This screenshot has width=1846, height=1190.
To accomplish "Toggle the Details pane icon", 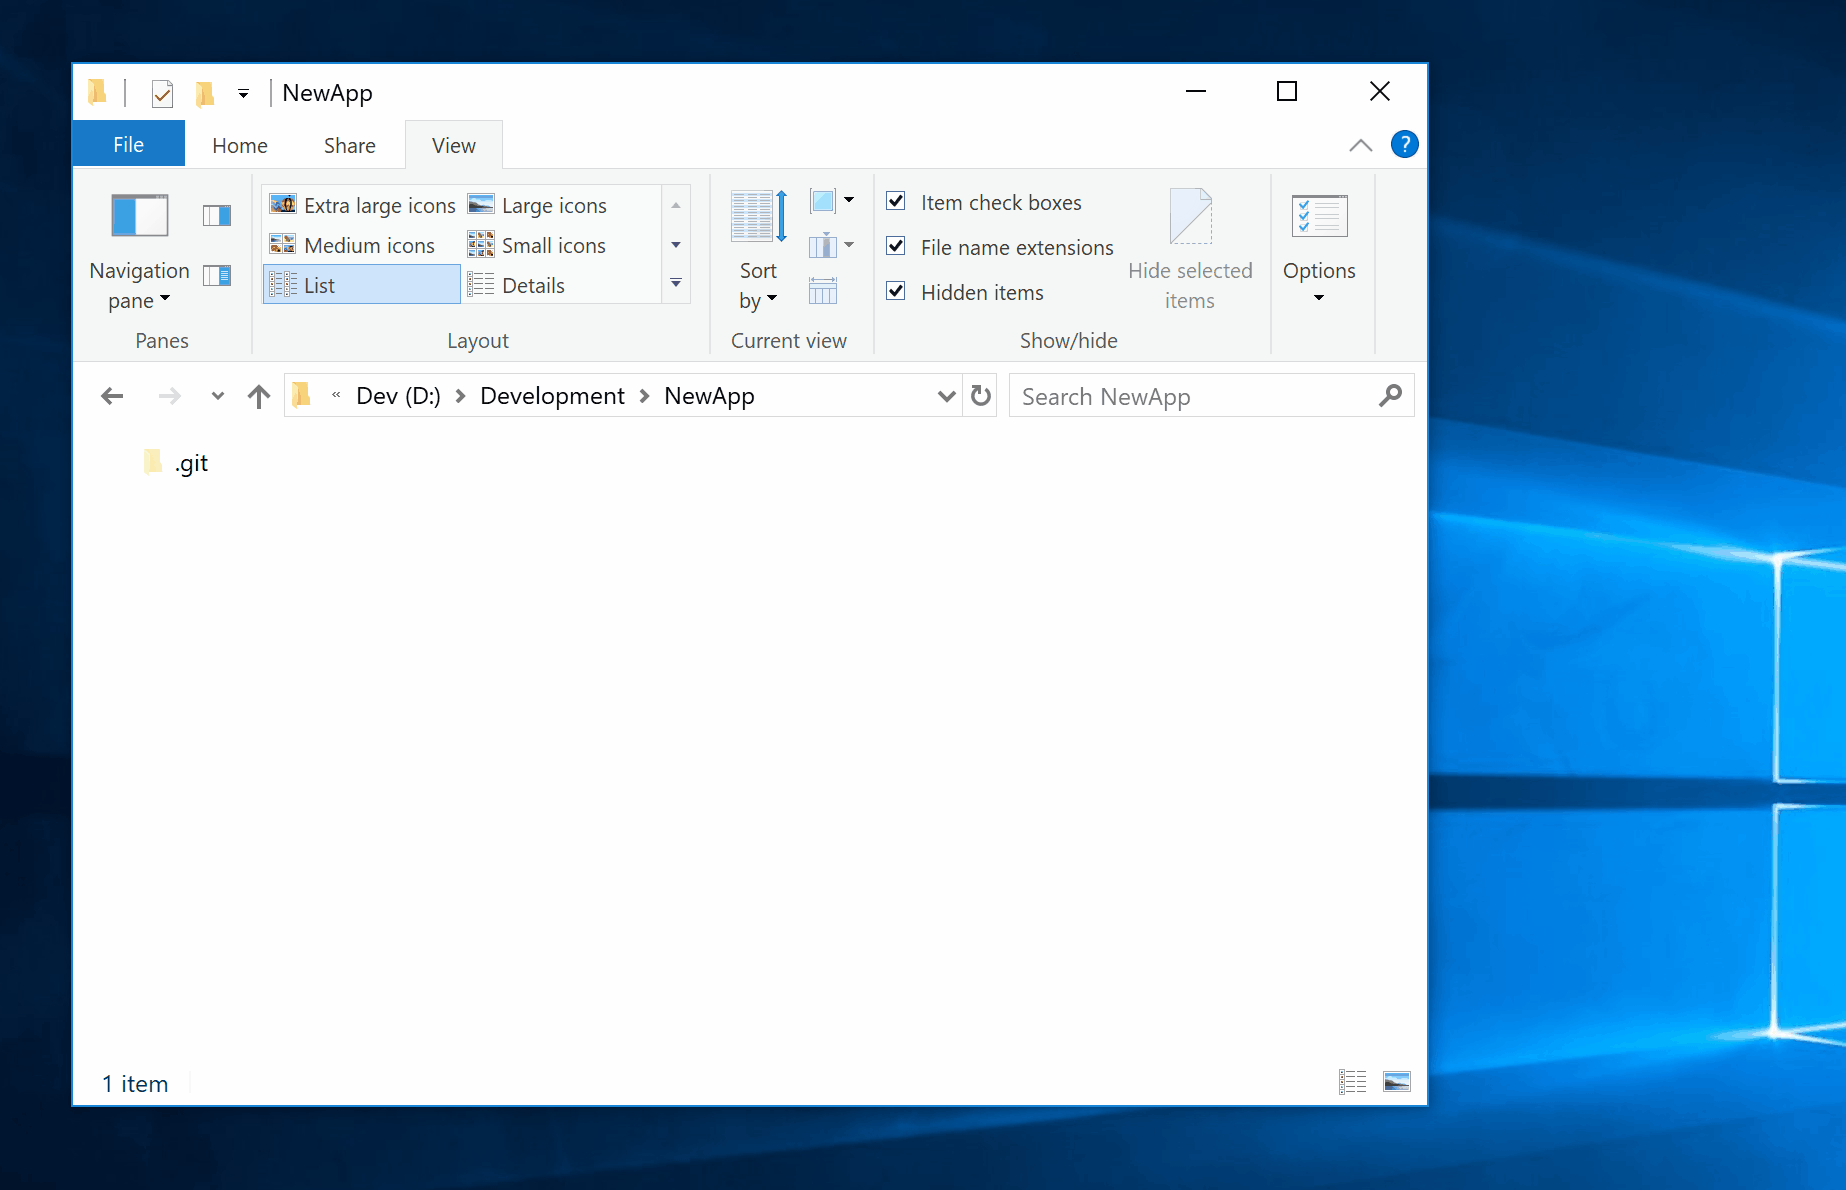I will click(217, 275).
